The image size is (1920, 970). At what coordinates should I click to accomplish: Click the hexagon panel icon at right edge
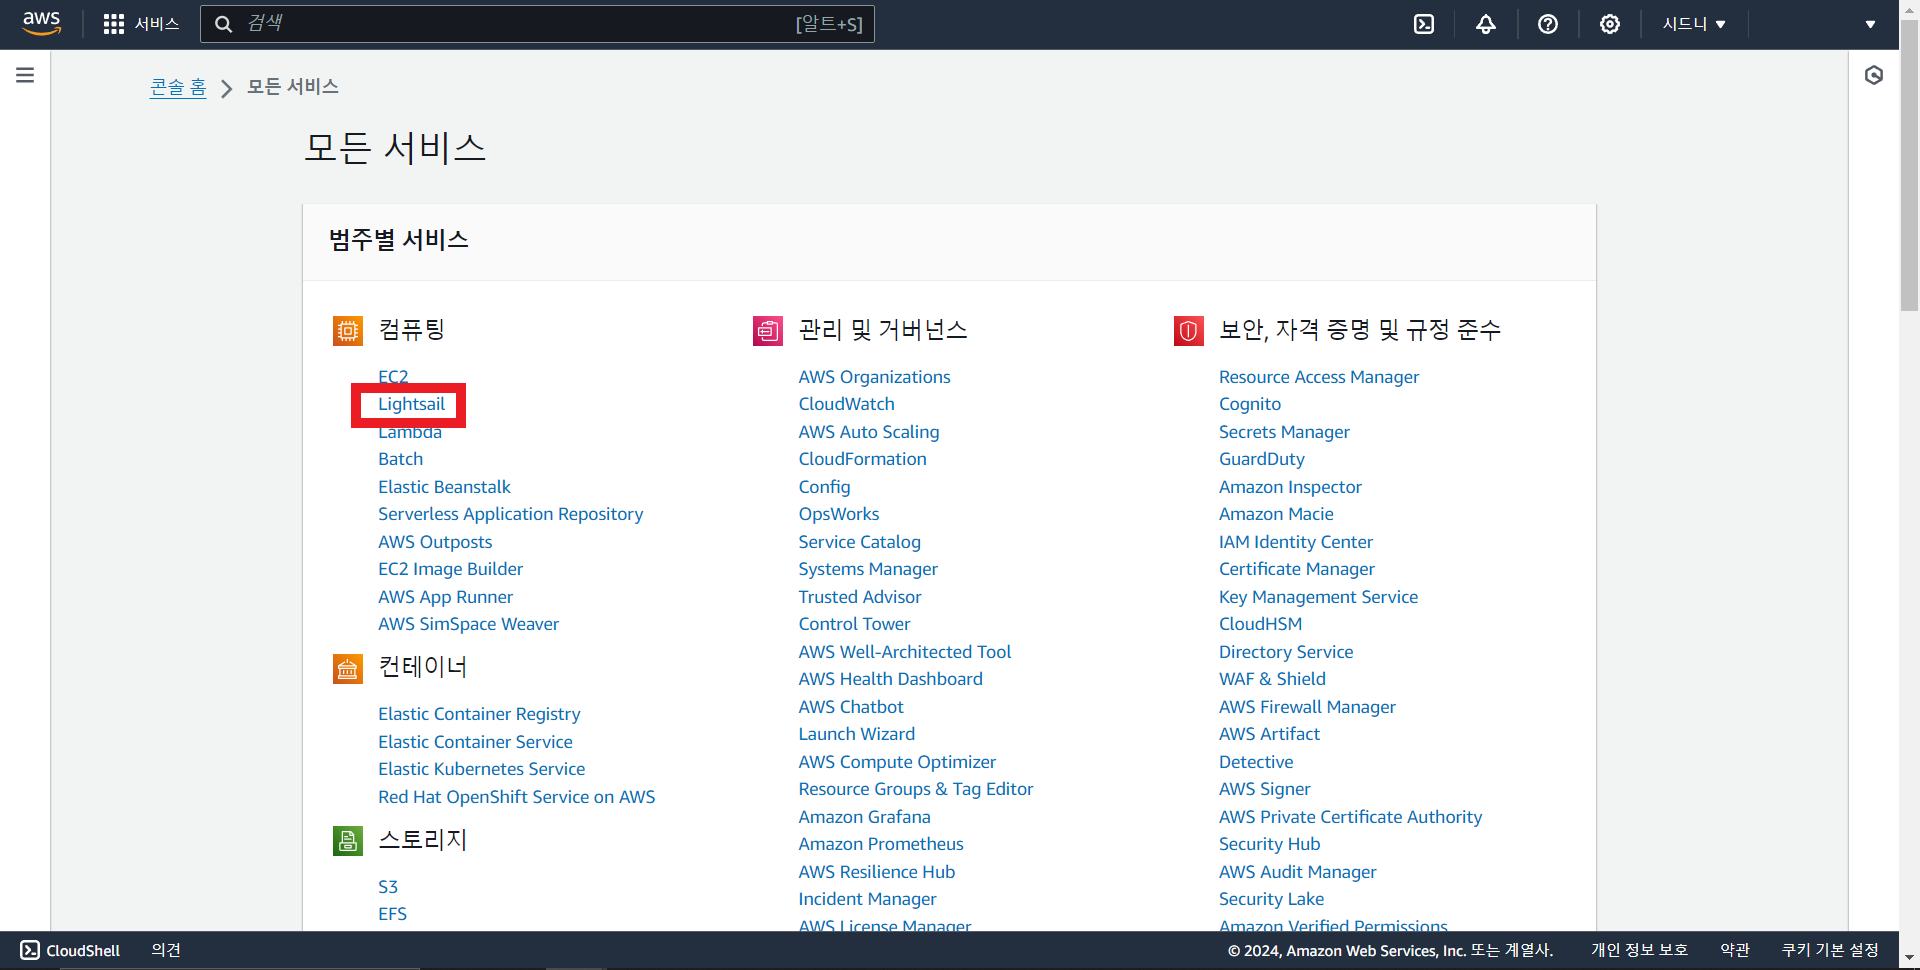(1874, 75)
